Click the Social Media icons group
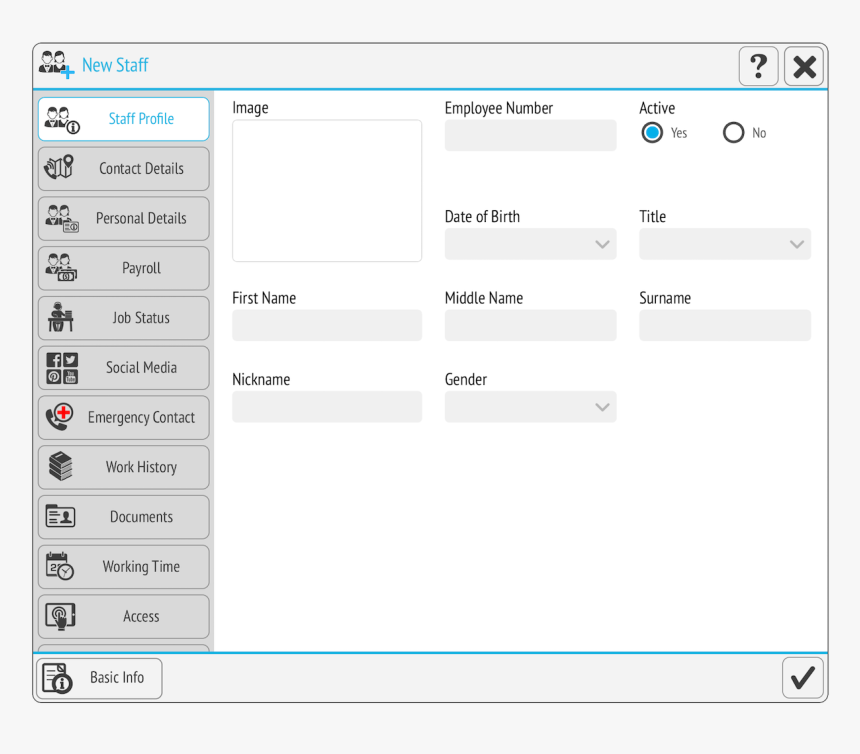 [x=61, y=367]
